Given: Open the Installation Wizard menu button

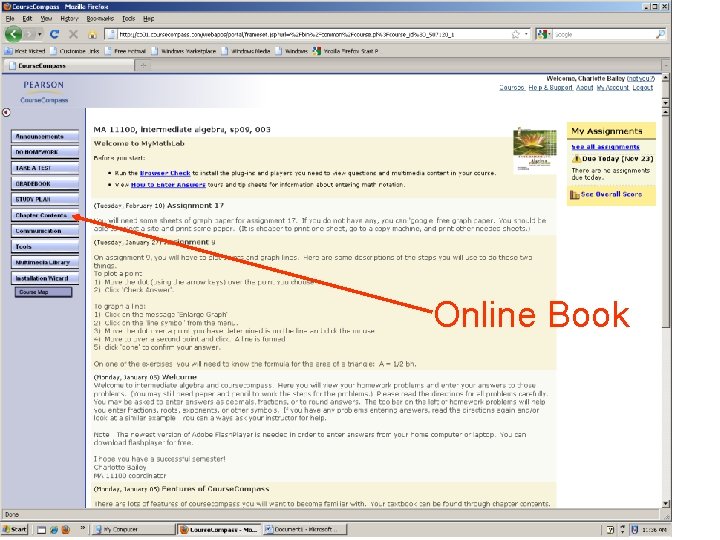Looking at the screenshot, I should point(45,278).
